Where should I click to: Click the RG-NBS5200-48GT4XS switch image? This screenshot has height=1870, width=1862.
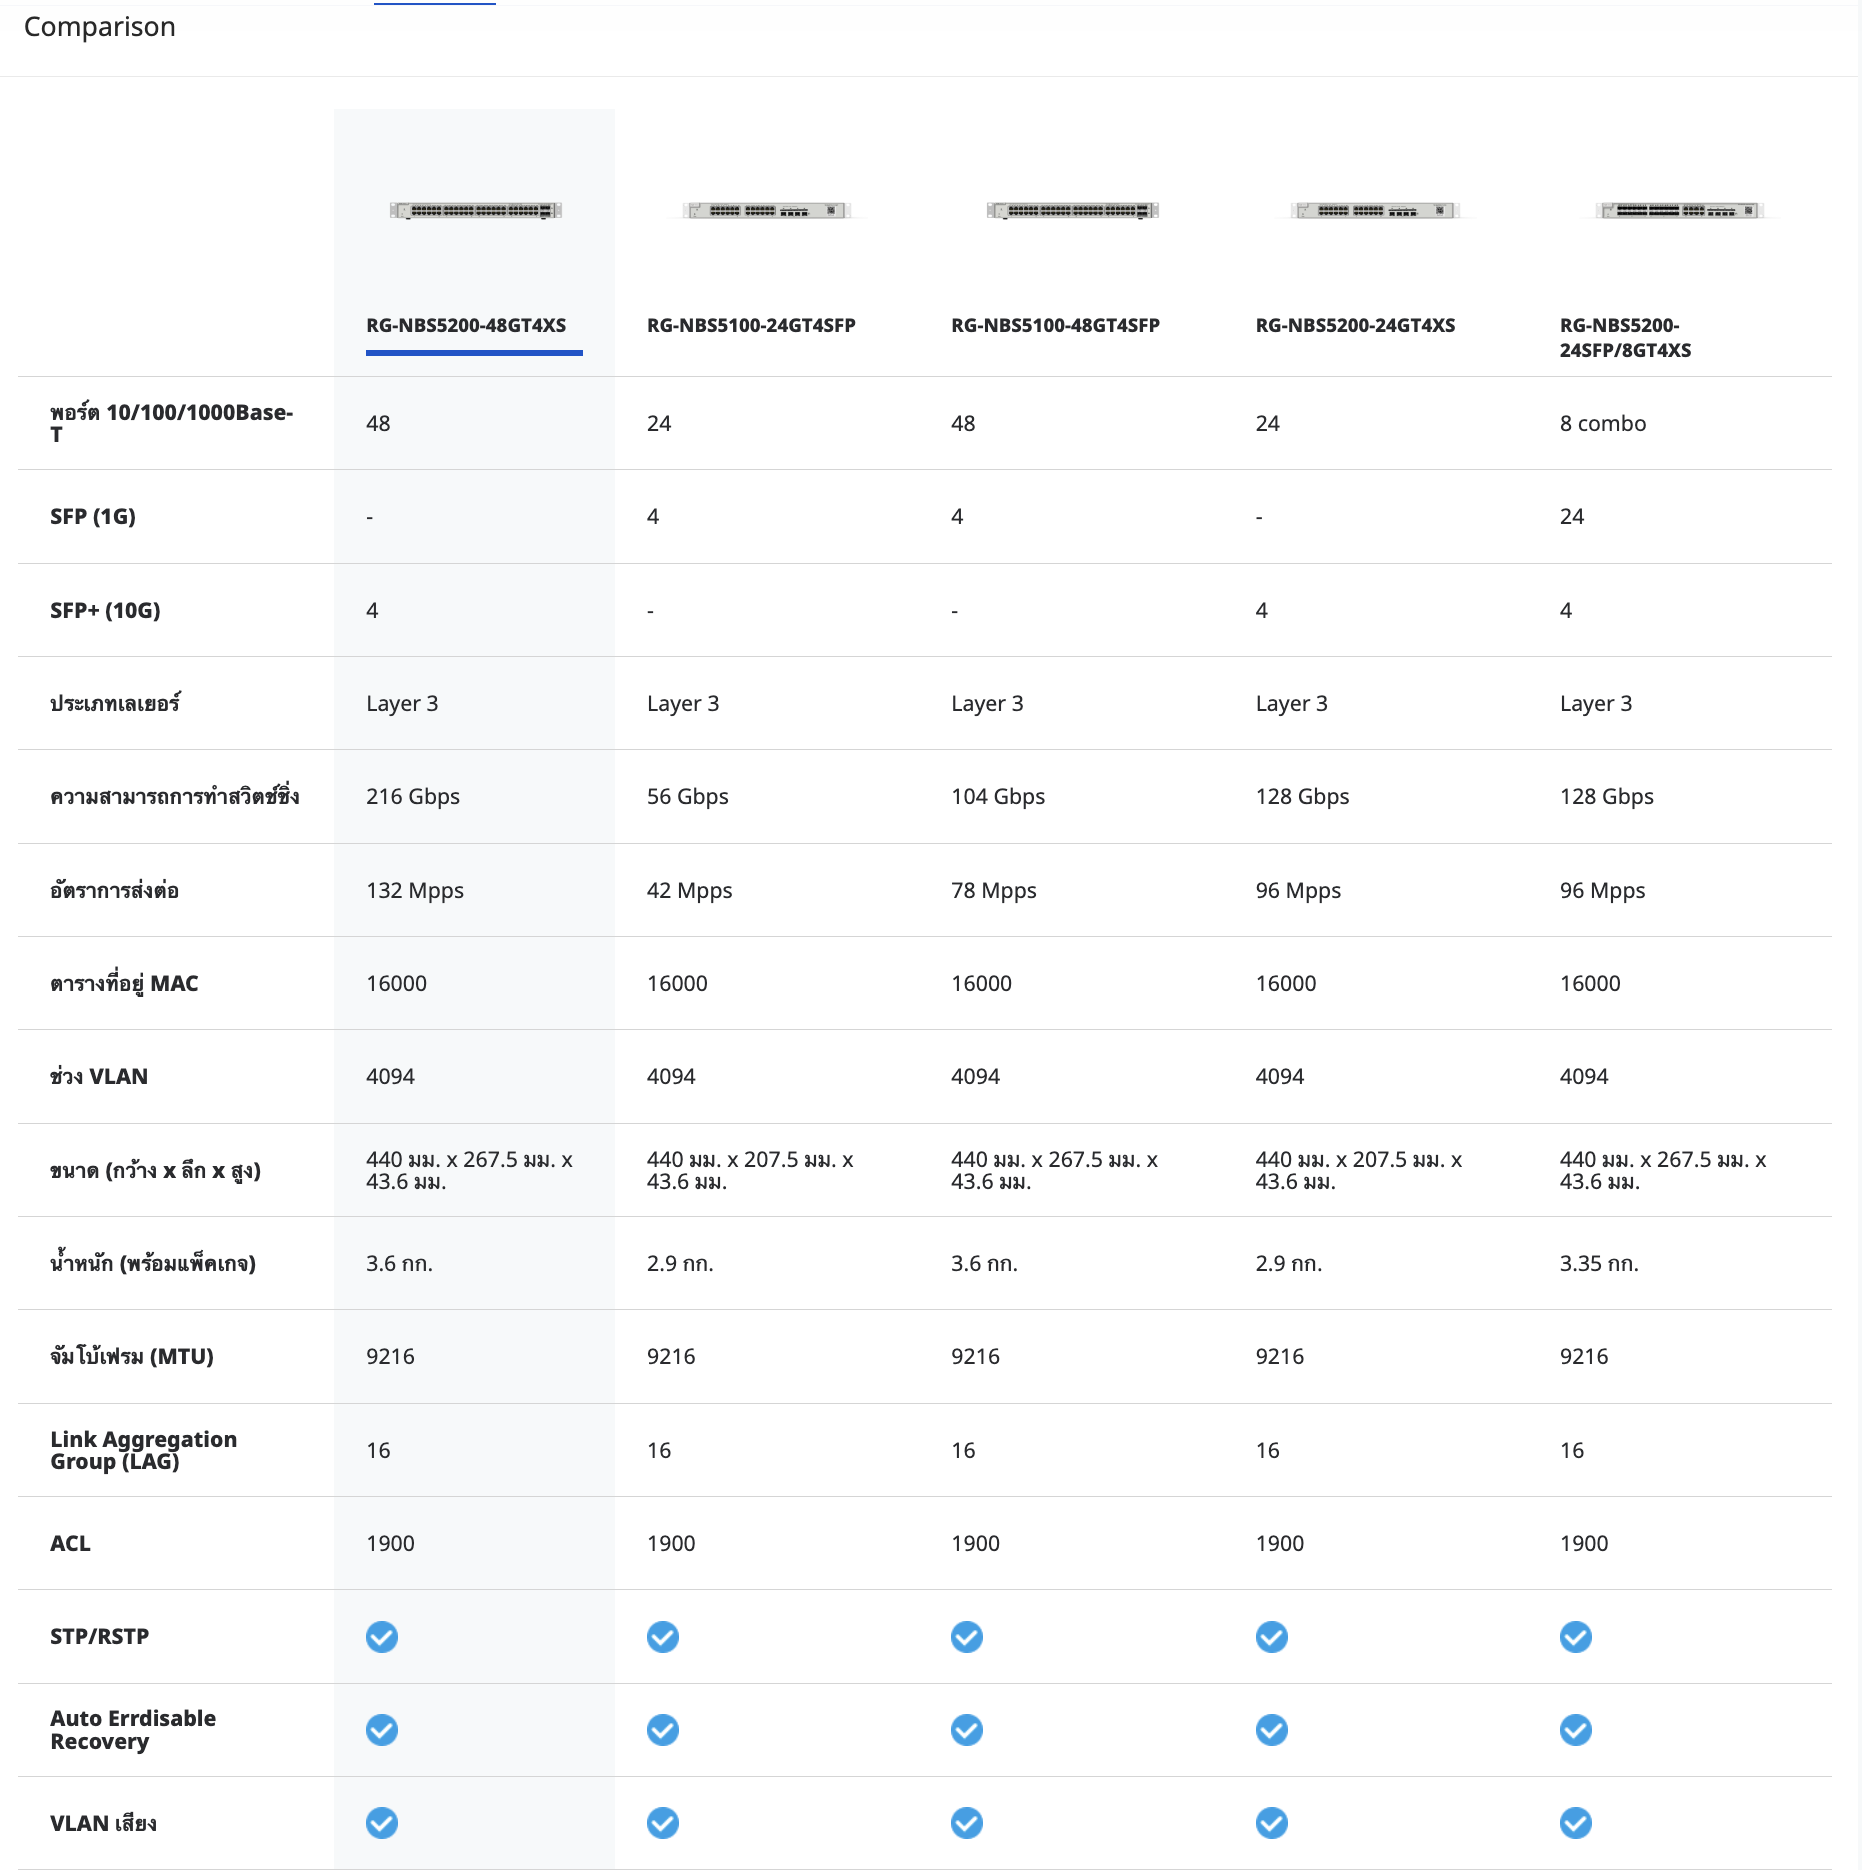(x=475, y=210)
